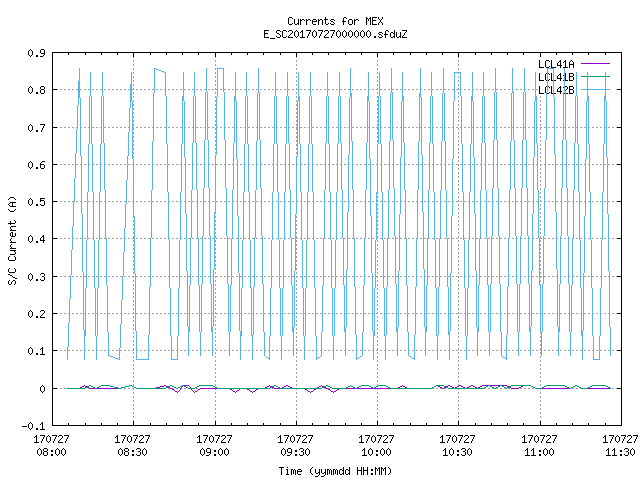Image resolution: width=640 pixels, height=480 pixels.
Task: Click the 0.2 y-axis tick value
Action: [x=36, y=314]
